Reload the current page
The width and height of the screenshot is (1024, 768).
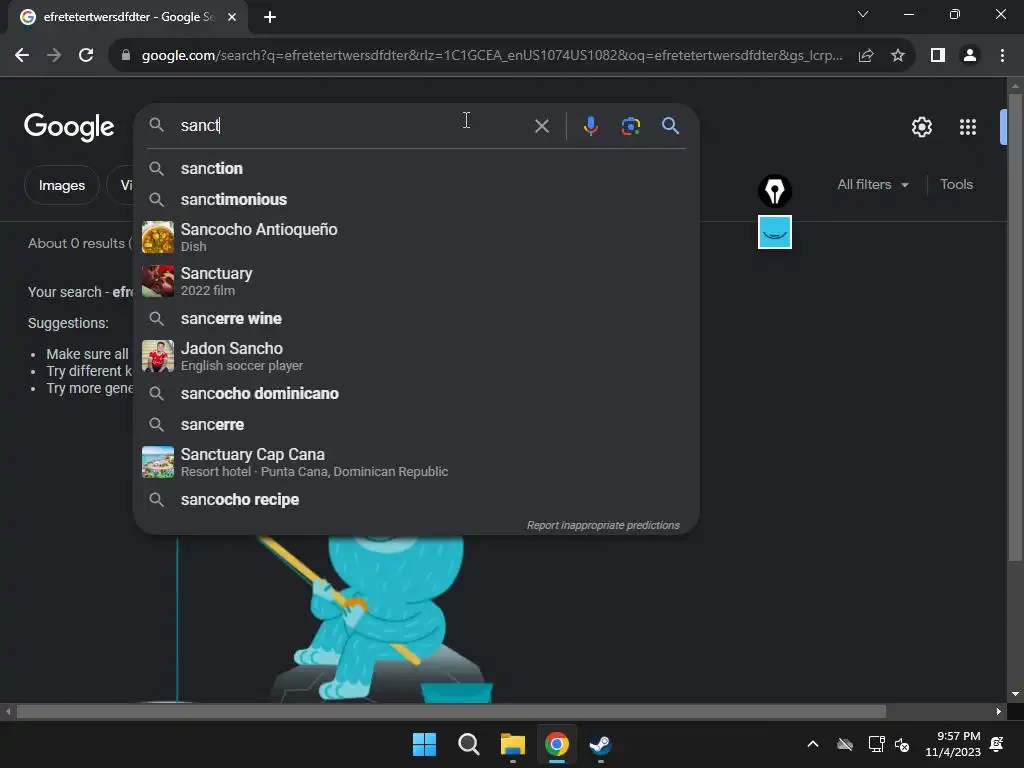(86, 56)
